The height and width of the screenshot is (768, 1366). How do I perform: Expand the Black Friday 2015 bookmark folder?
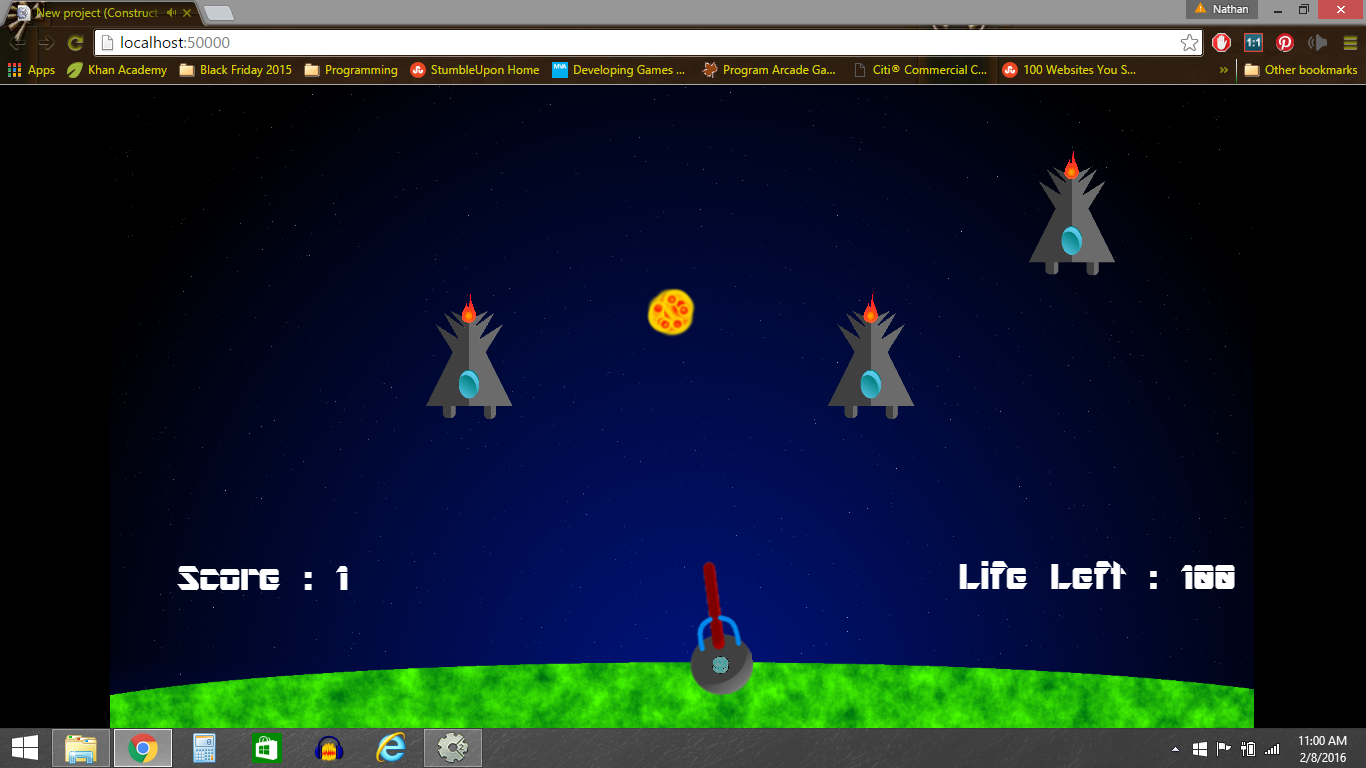pyautogui.click(x=236, y=70)
